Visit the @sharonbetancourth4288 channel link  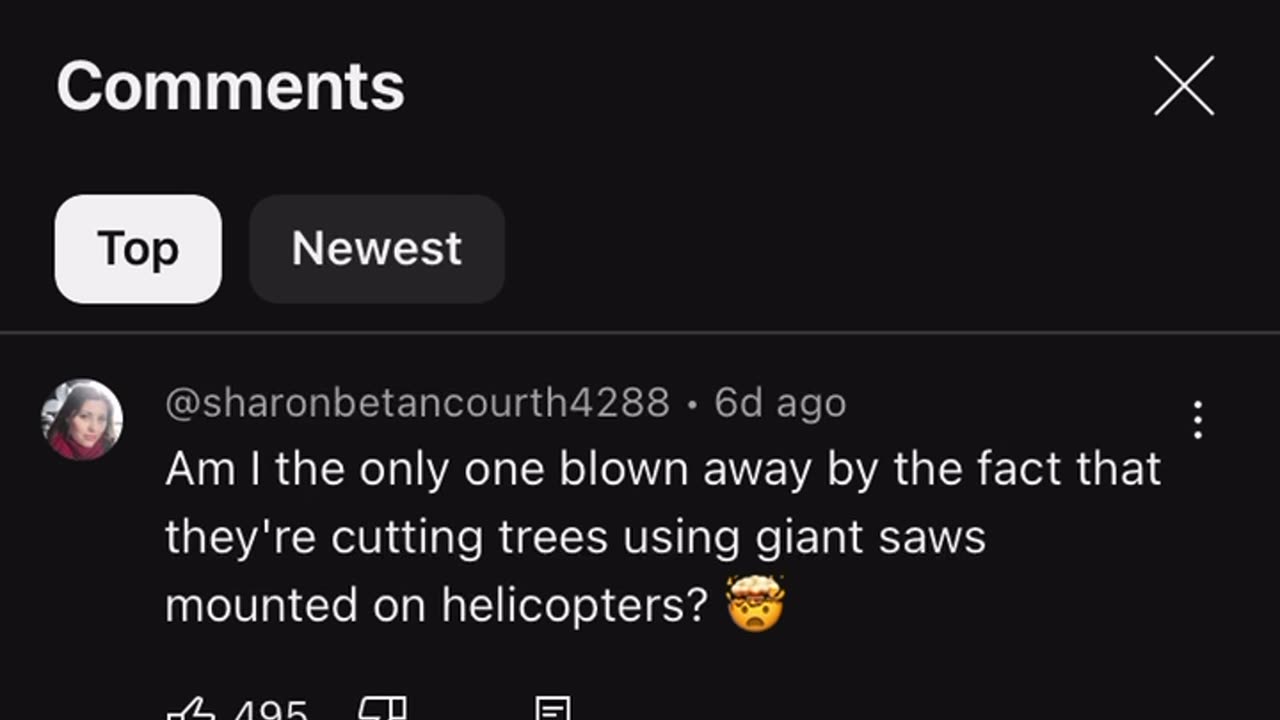pyautogui.click(x=417, y=403)
